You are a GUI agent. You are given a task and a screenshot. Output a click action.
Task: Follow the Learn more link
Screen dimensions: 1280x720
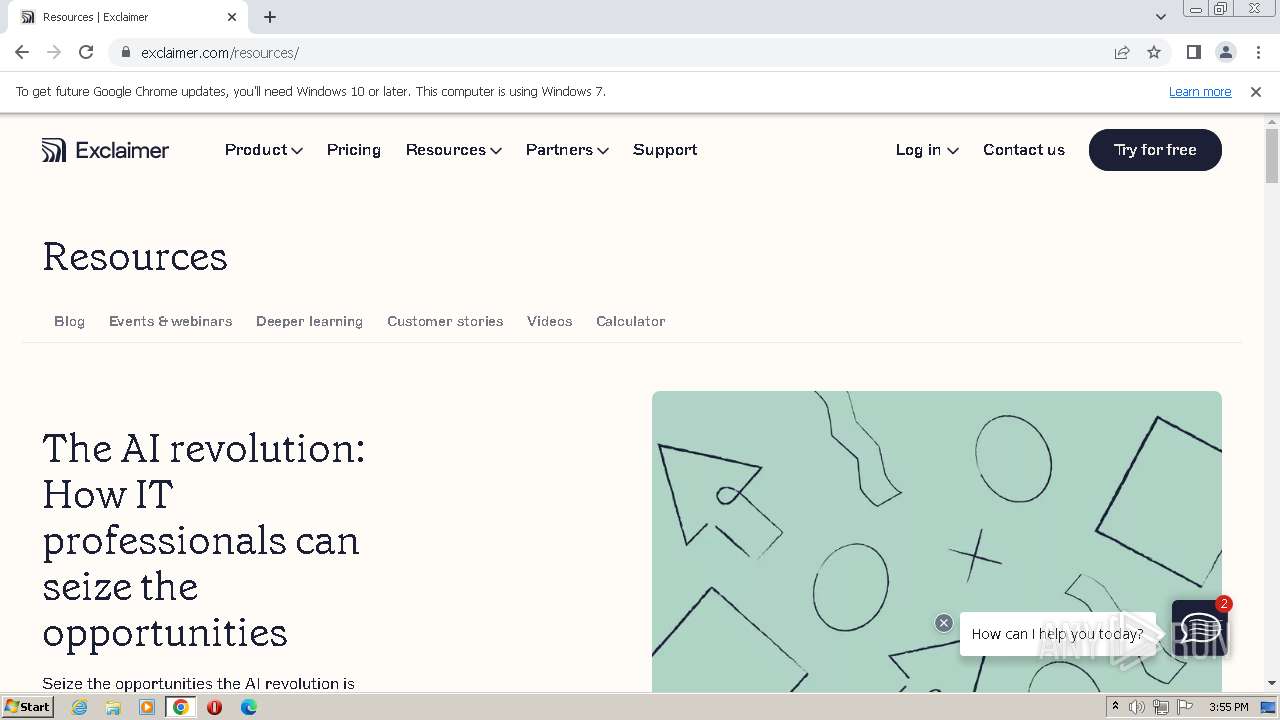click(1200, 92)
